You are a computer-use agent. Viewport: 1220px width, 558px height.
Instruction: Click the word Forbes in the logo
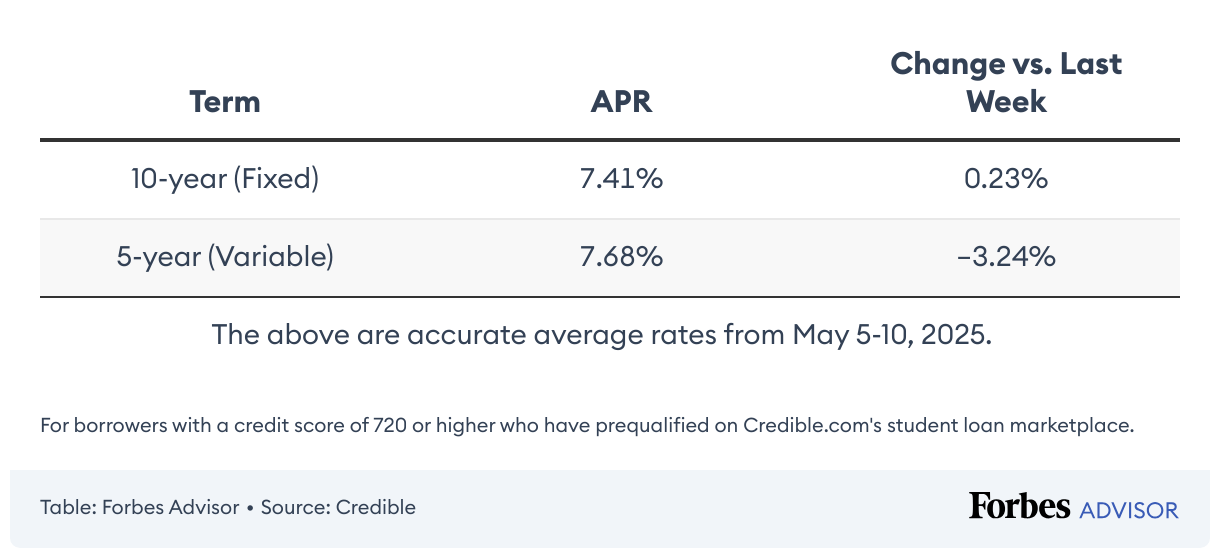tap(1019, 506)
